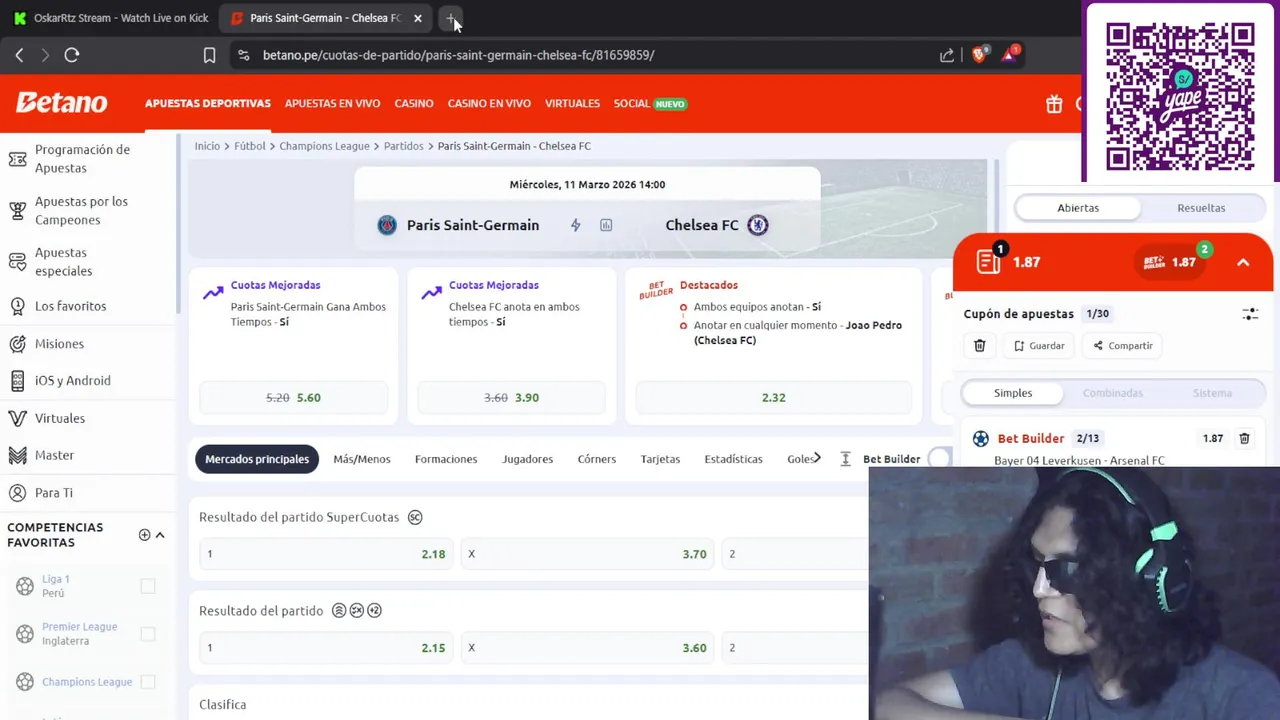Click the Betano logo

61,103
